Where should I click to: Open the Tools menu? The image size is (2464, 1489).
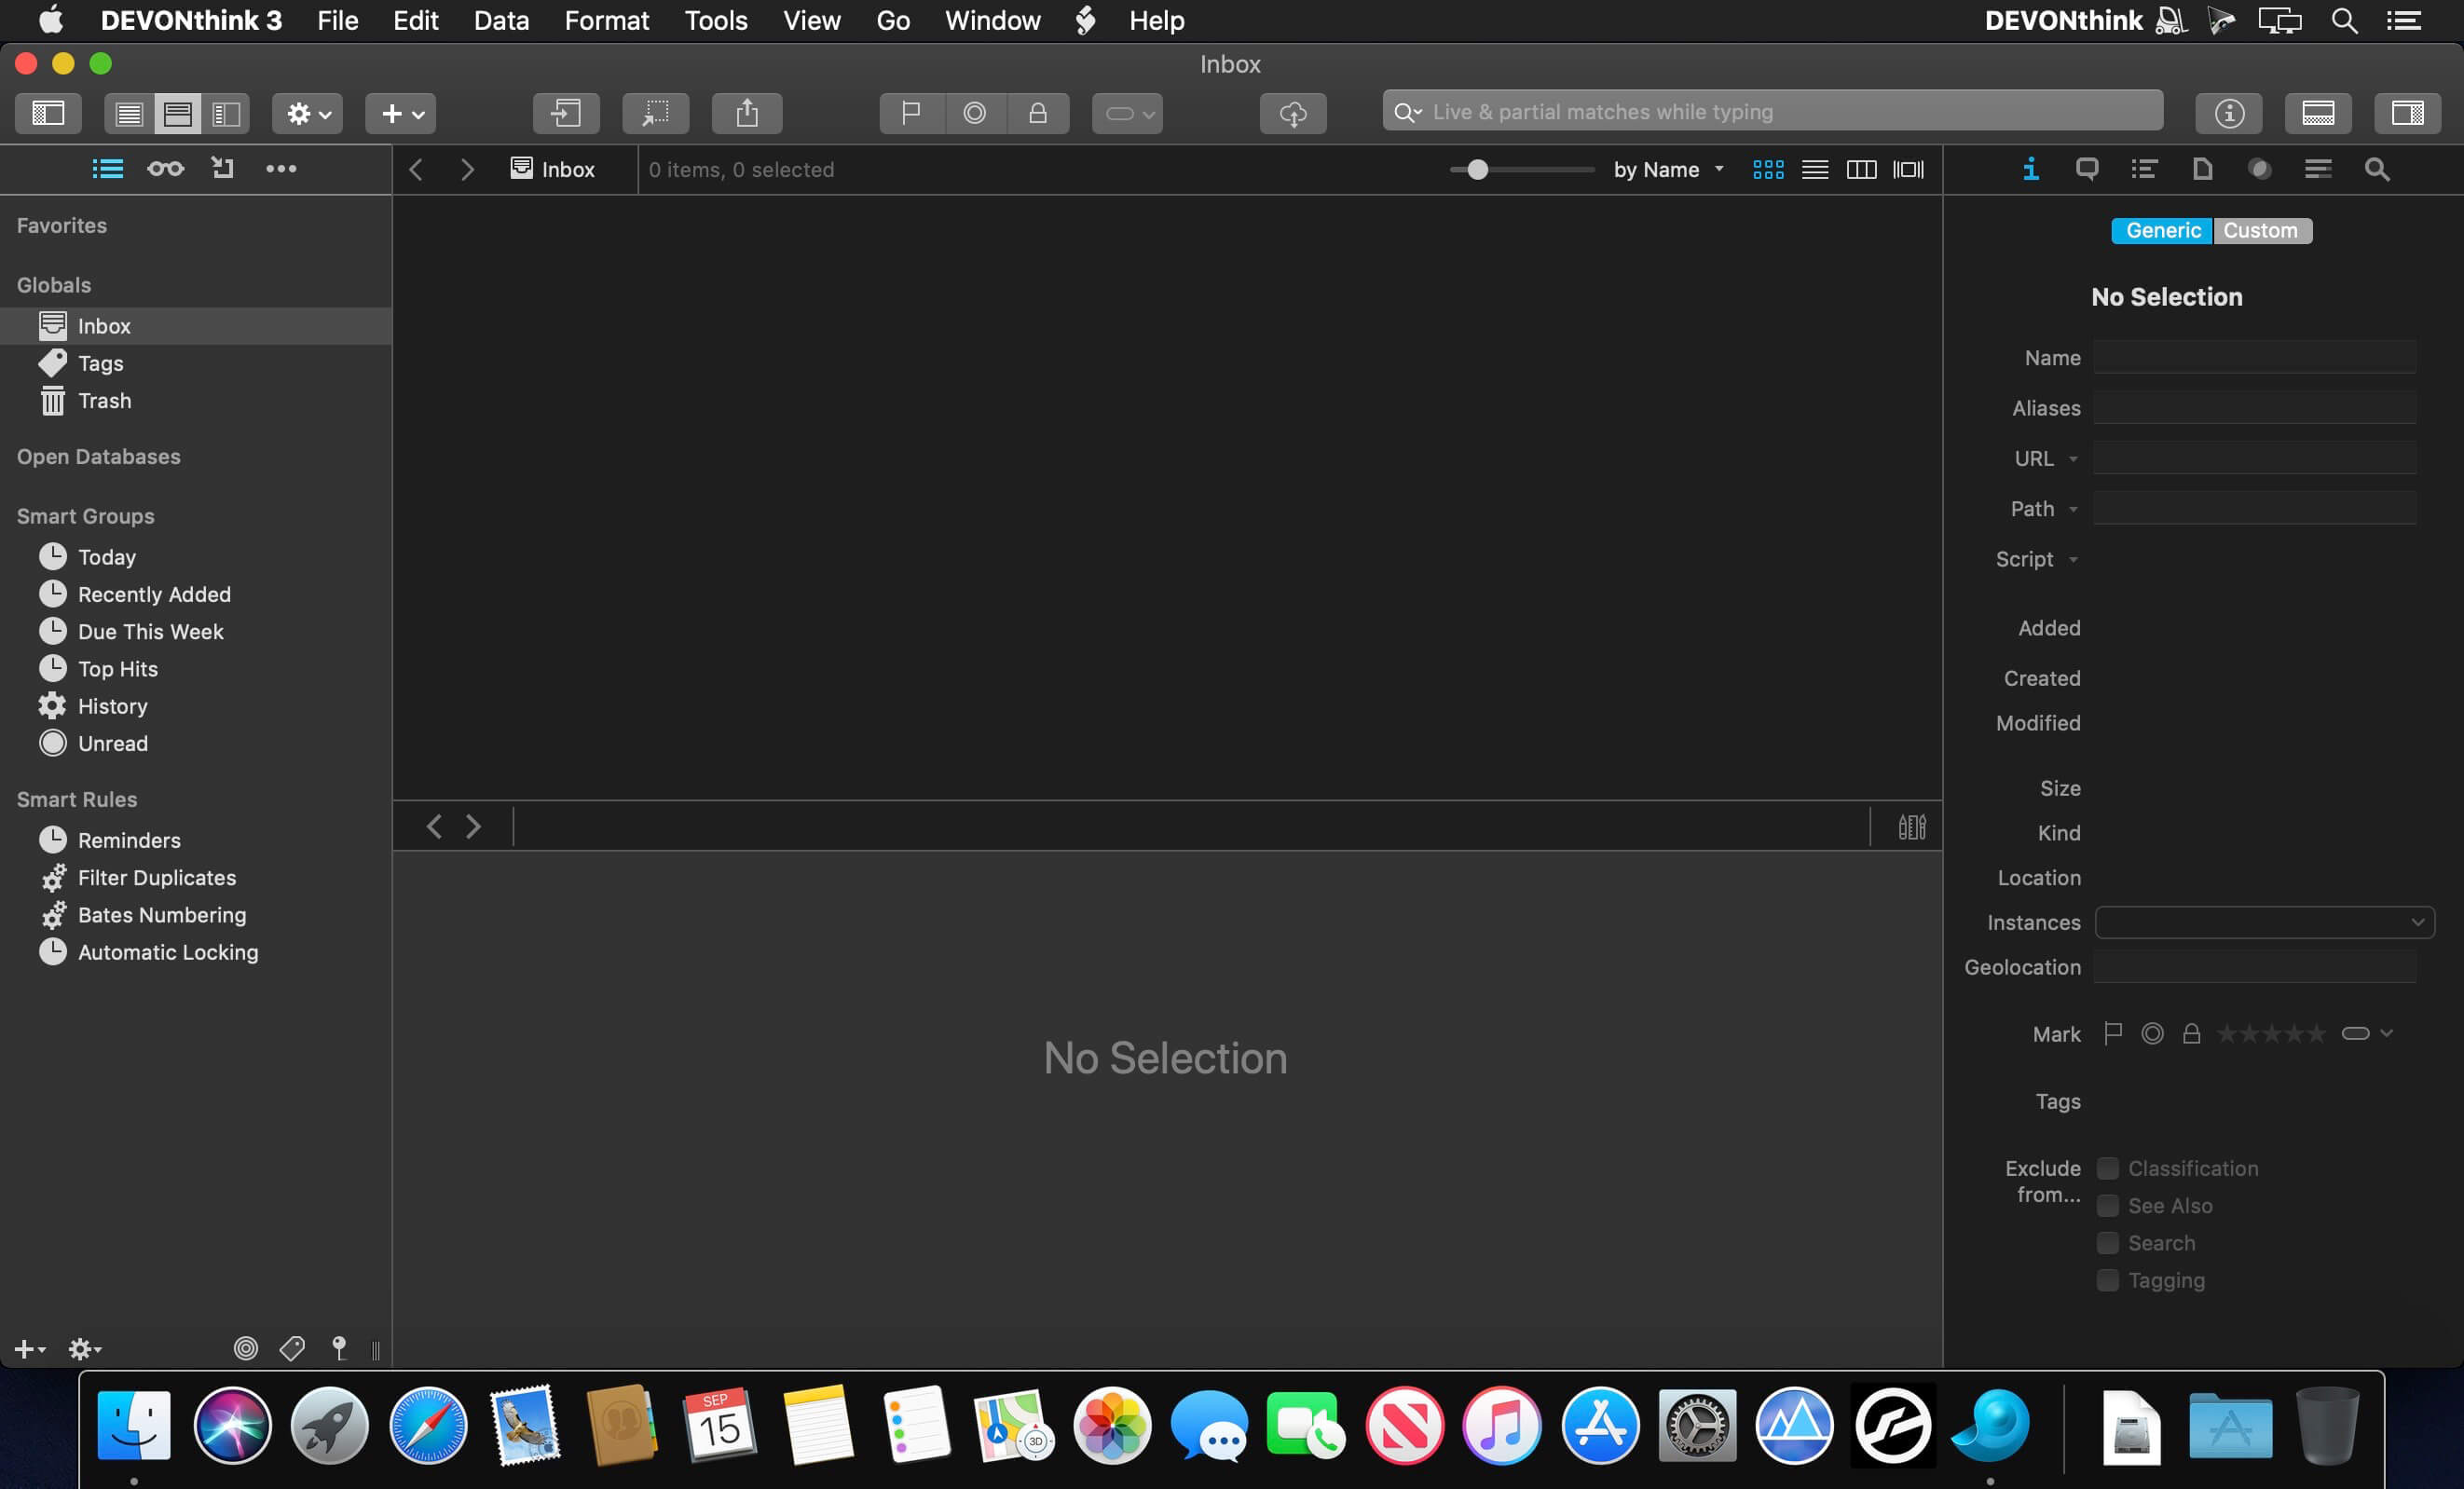point(716,20)
